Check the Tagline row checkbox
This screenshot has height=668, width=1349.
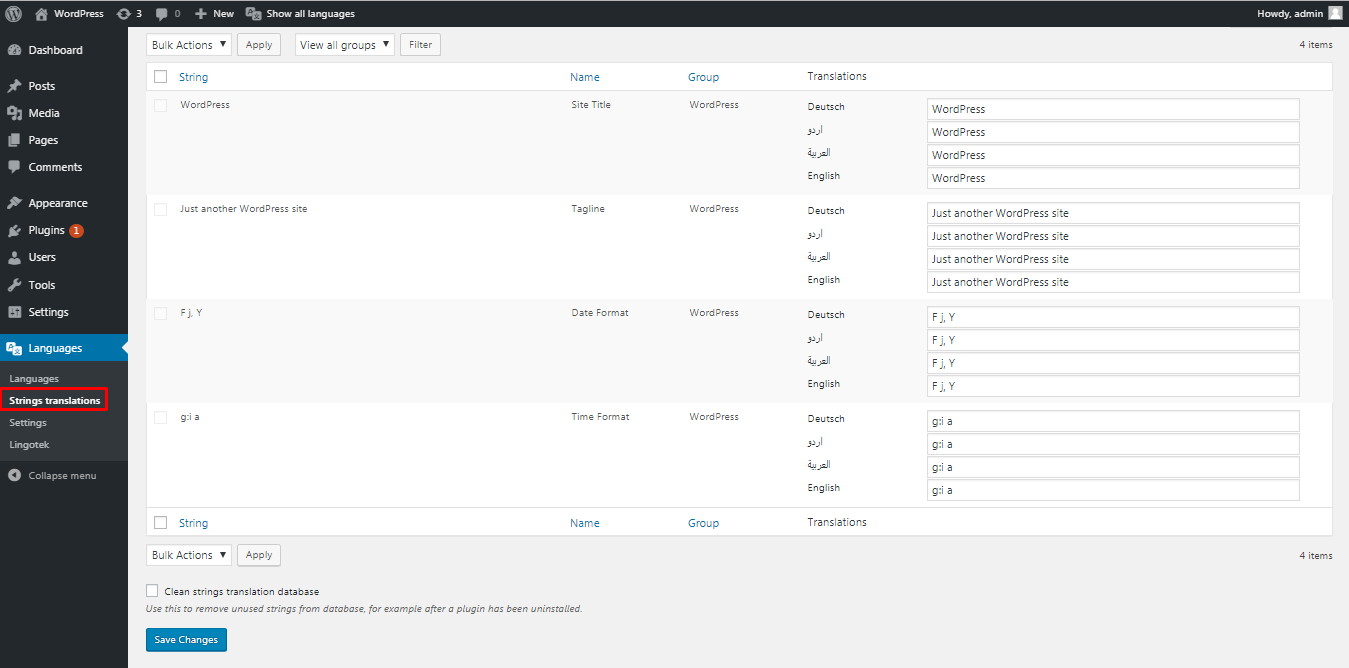click(160, 209)
